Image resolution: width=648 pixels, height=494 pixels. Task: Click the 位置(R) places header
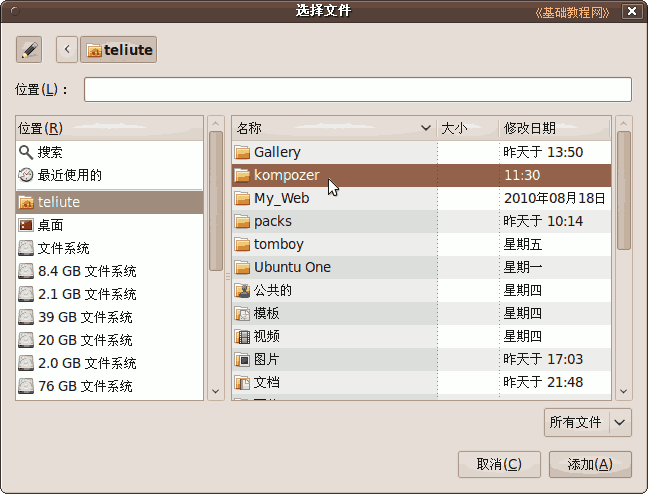coord(110,128)
